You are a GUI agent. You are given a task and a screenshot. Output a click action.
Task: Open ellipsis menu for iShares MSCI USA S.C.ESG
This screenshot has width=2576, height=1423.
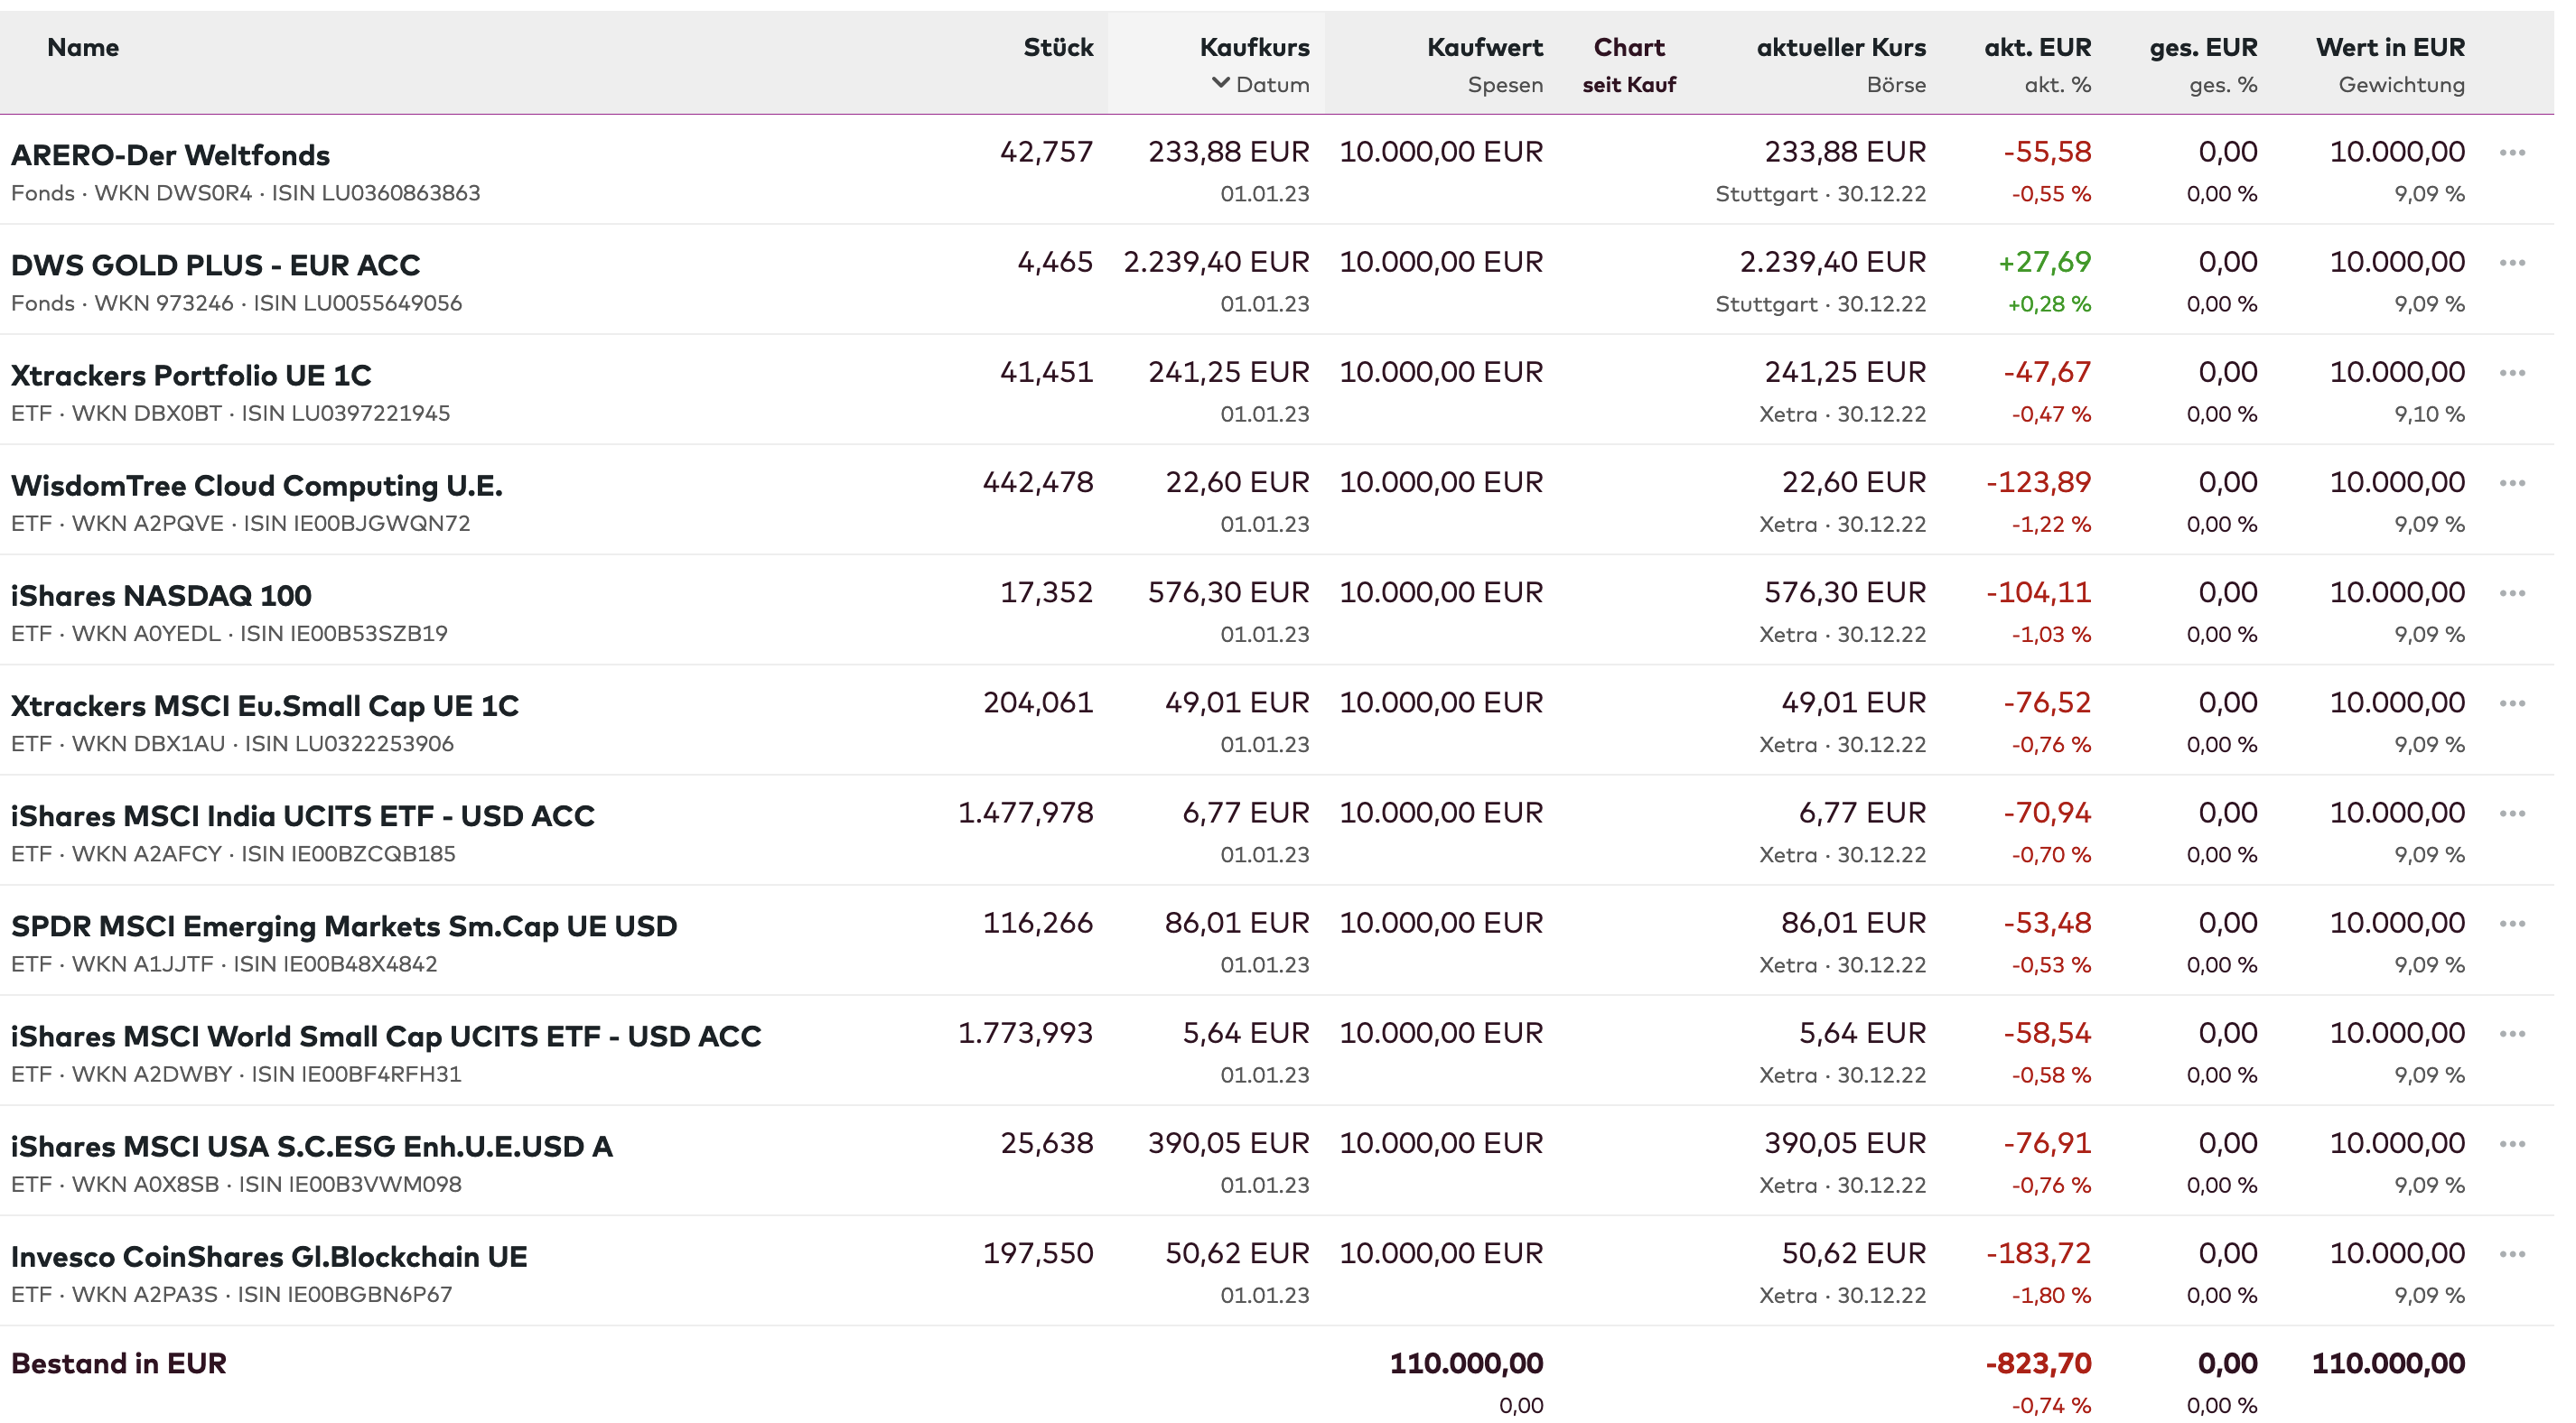click(2512, 1144)
